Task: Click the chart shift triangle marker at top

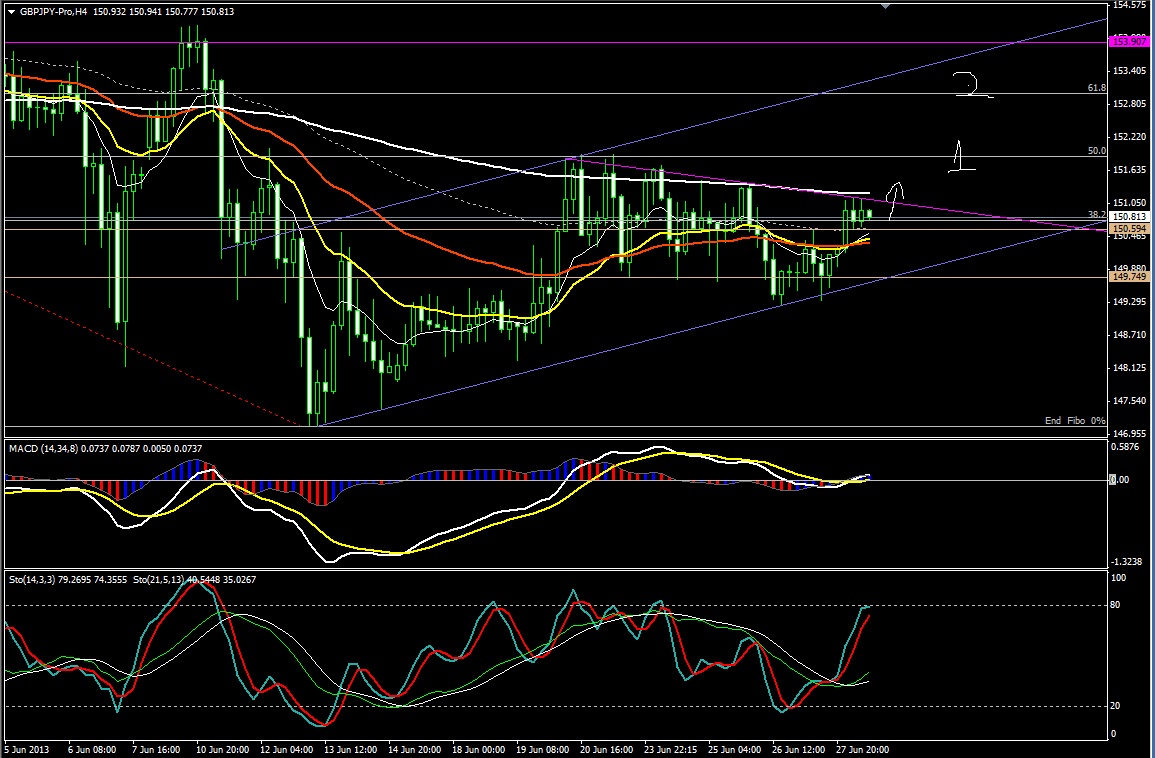Action: (885, 6)
